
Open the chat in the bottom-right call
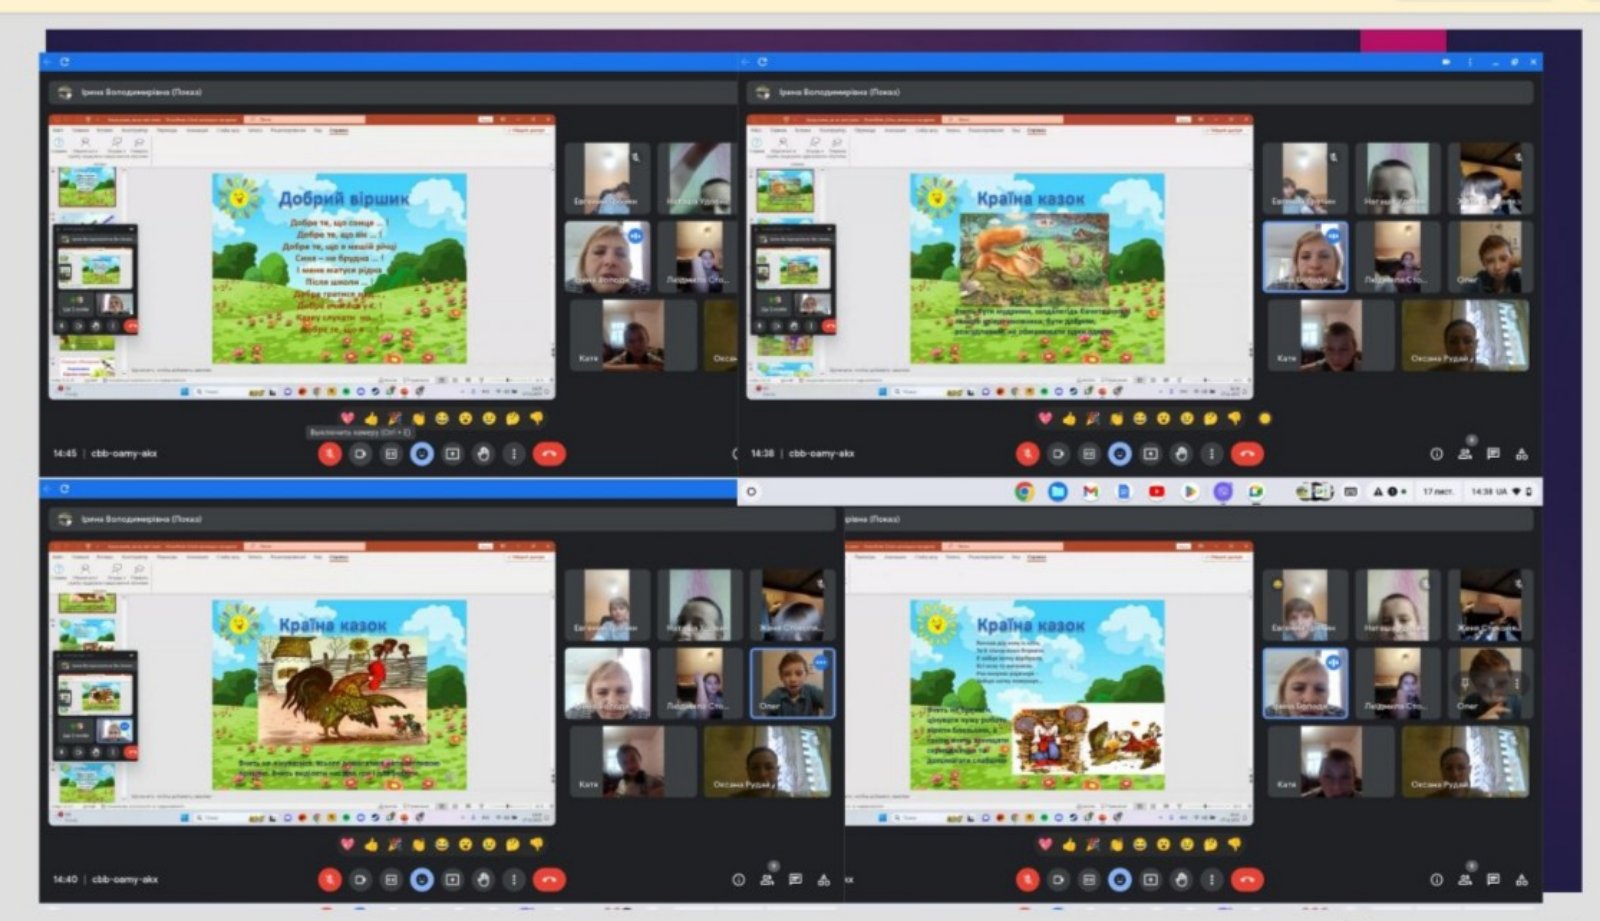click(1493, 880)
